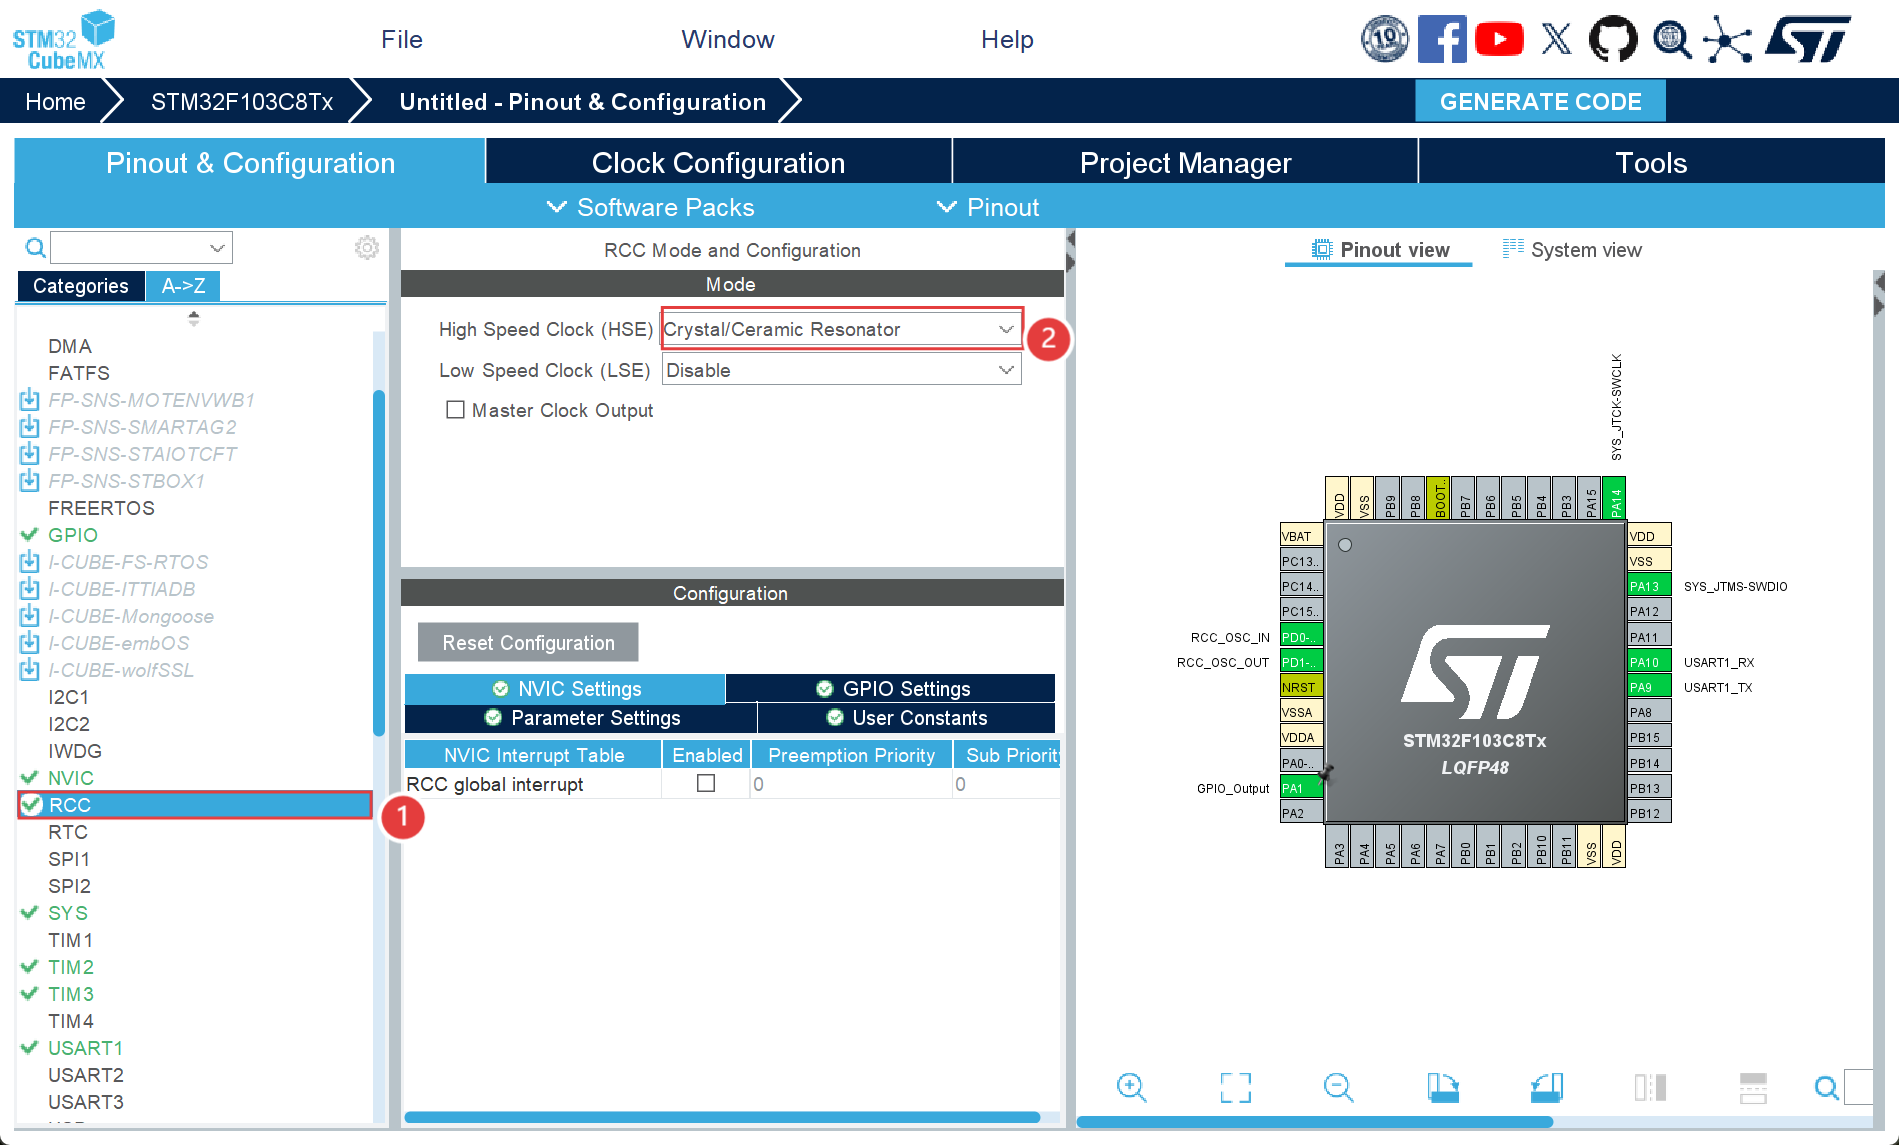
Task: Open the Window menu
Action: point(728,40)
